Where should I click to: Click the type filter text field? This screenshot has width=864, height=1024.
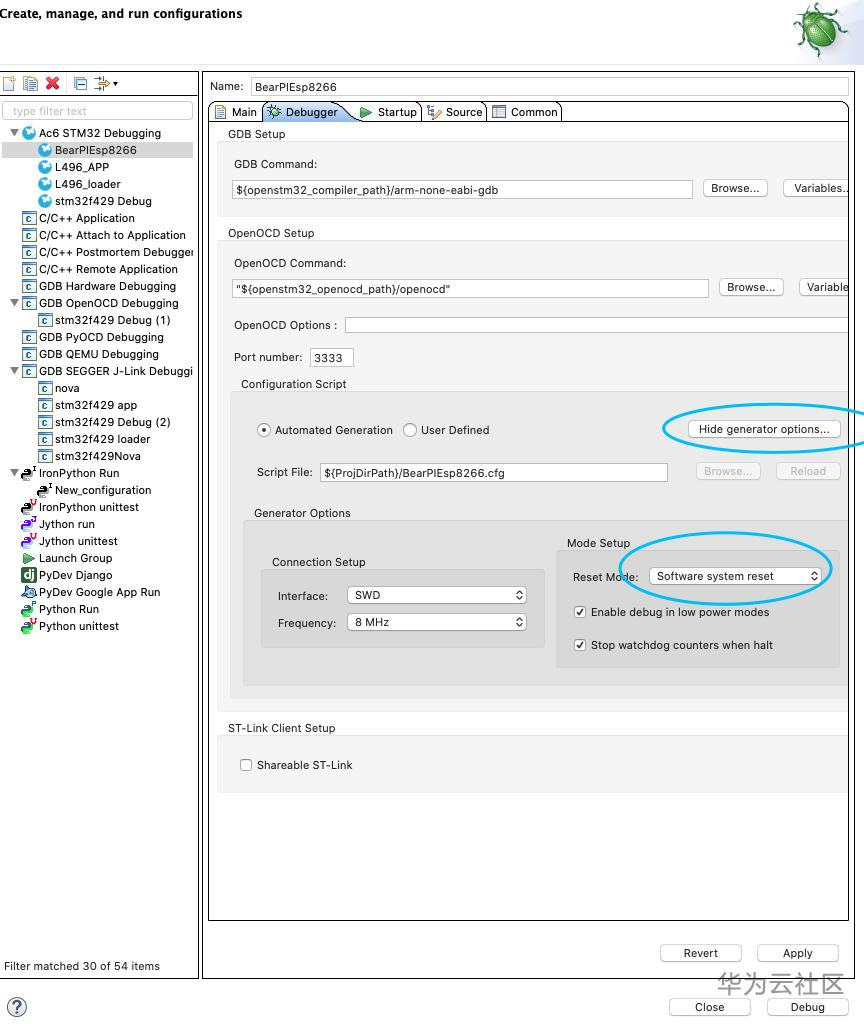pyautogui.click(x=98, y=111)
